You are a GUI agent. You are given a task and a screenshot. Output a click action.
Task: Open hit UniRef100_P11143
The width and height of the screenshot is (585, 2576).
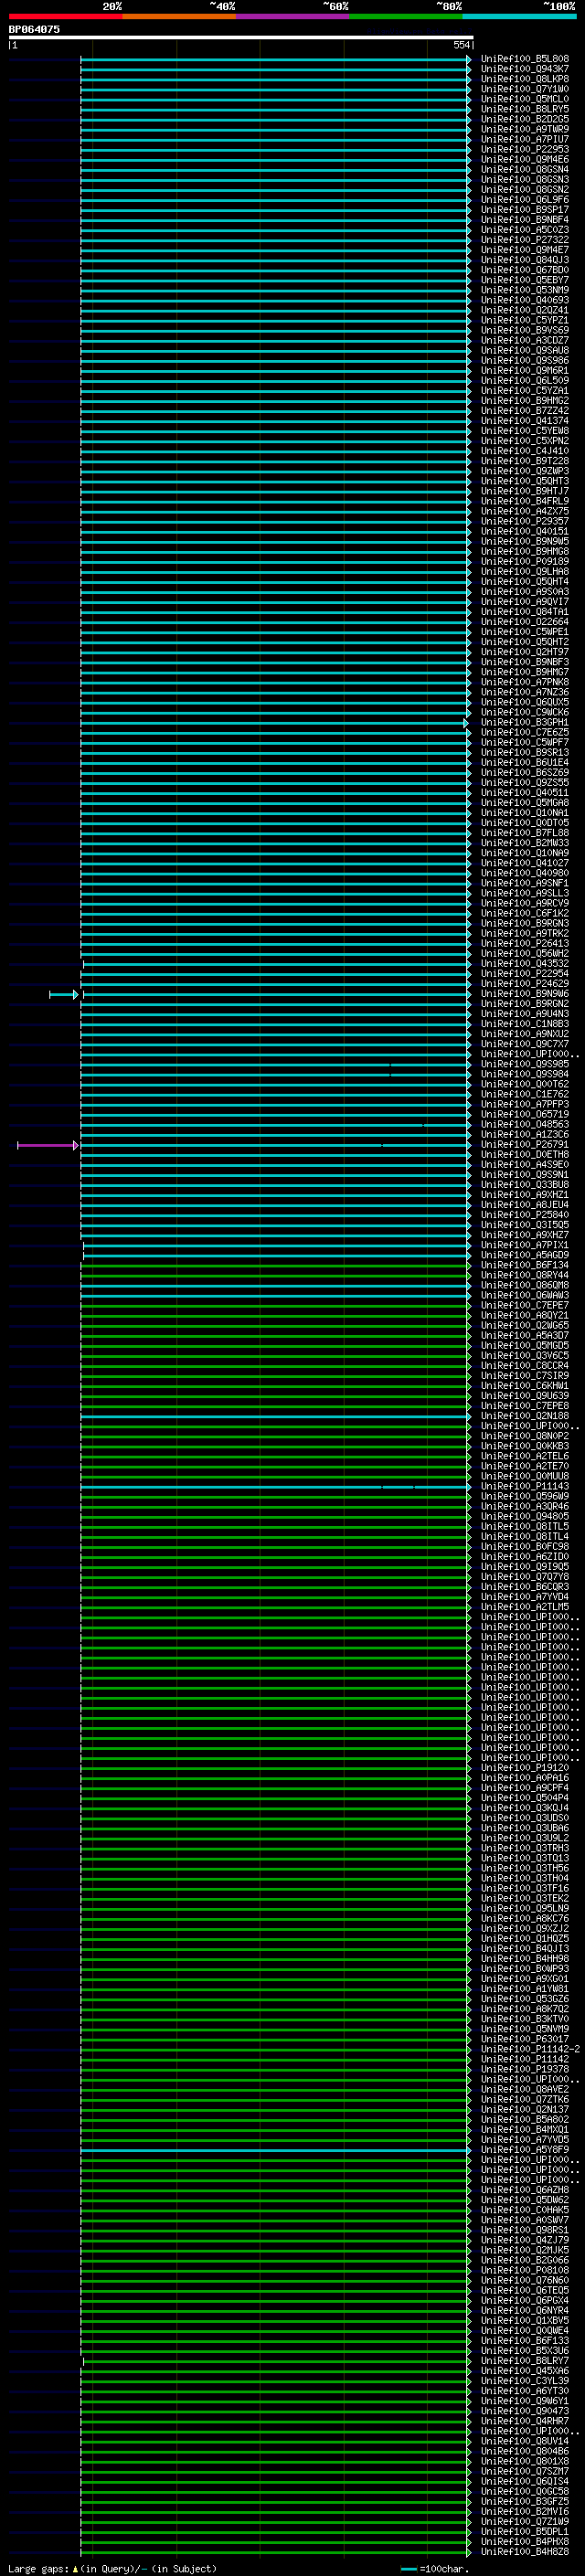tap(525, 1486)
